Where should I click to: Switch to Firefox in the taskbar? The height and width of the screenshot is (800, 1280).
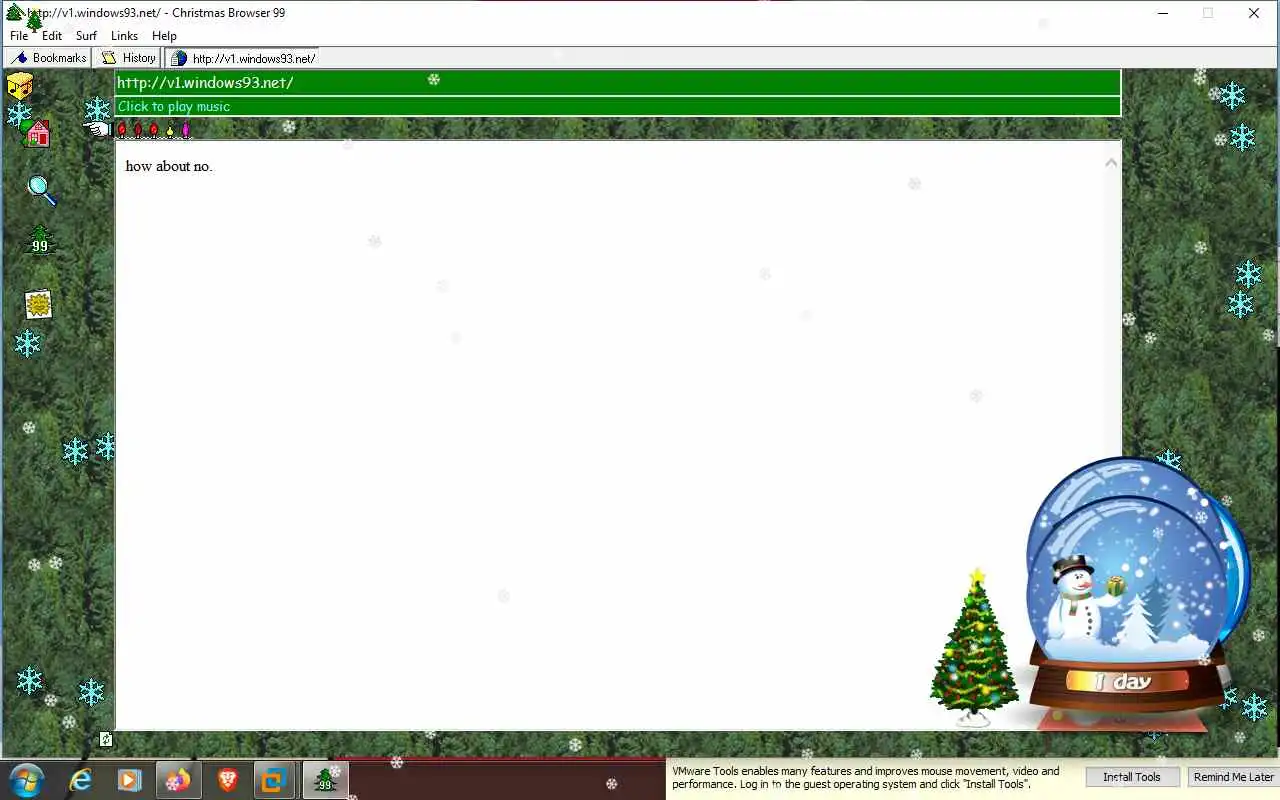(177, 780)
